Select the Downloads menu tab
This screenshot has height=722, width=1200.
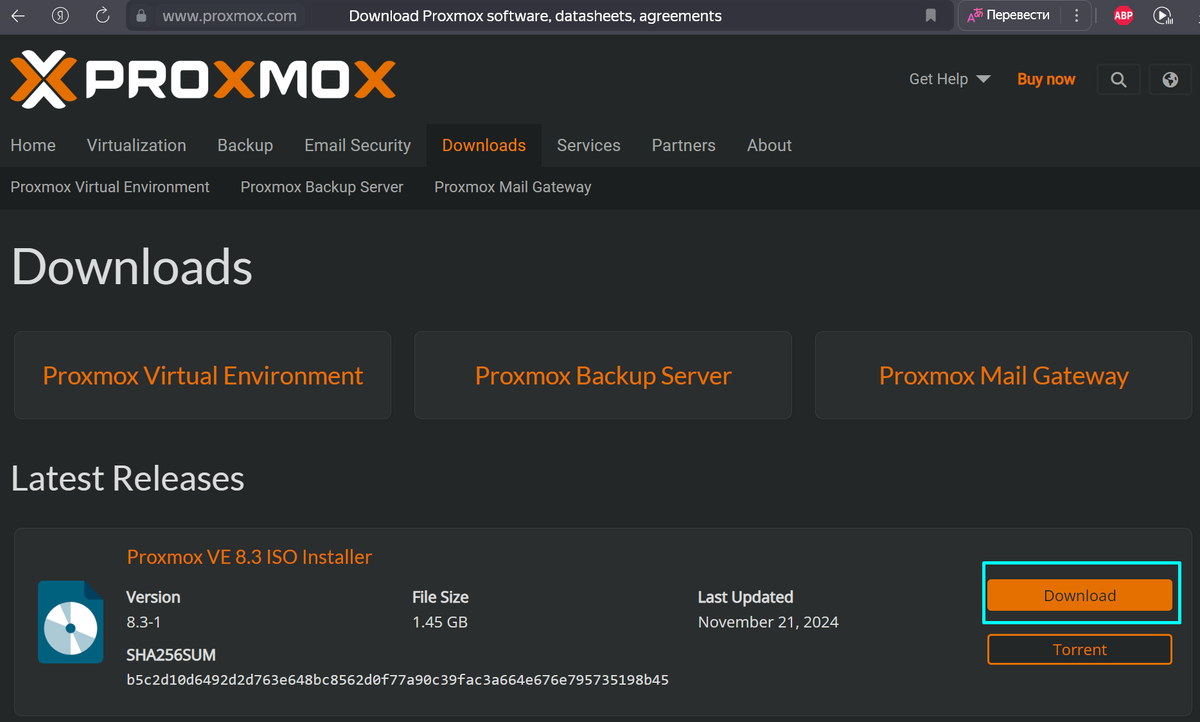tap(484, 145)
